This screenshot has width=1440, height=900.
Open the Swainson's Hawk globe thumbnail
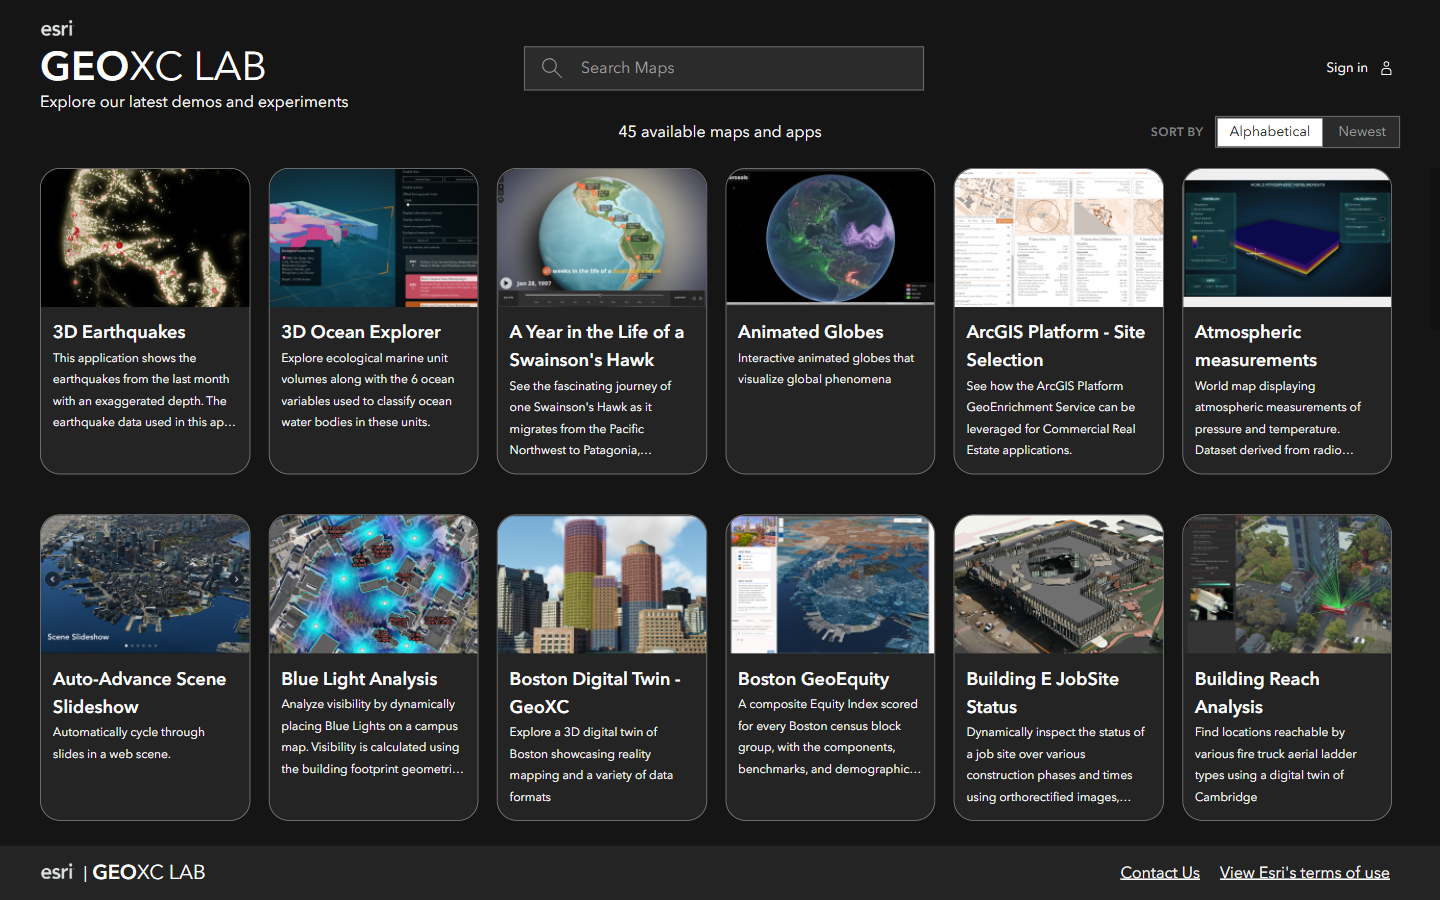coord(602,238)
